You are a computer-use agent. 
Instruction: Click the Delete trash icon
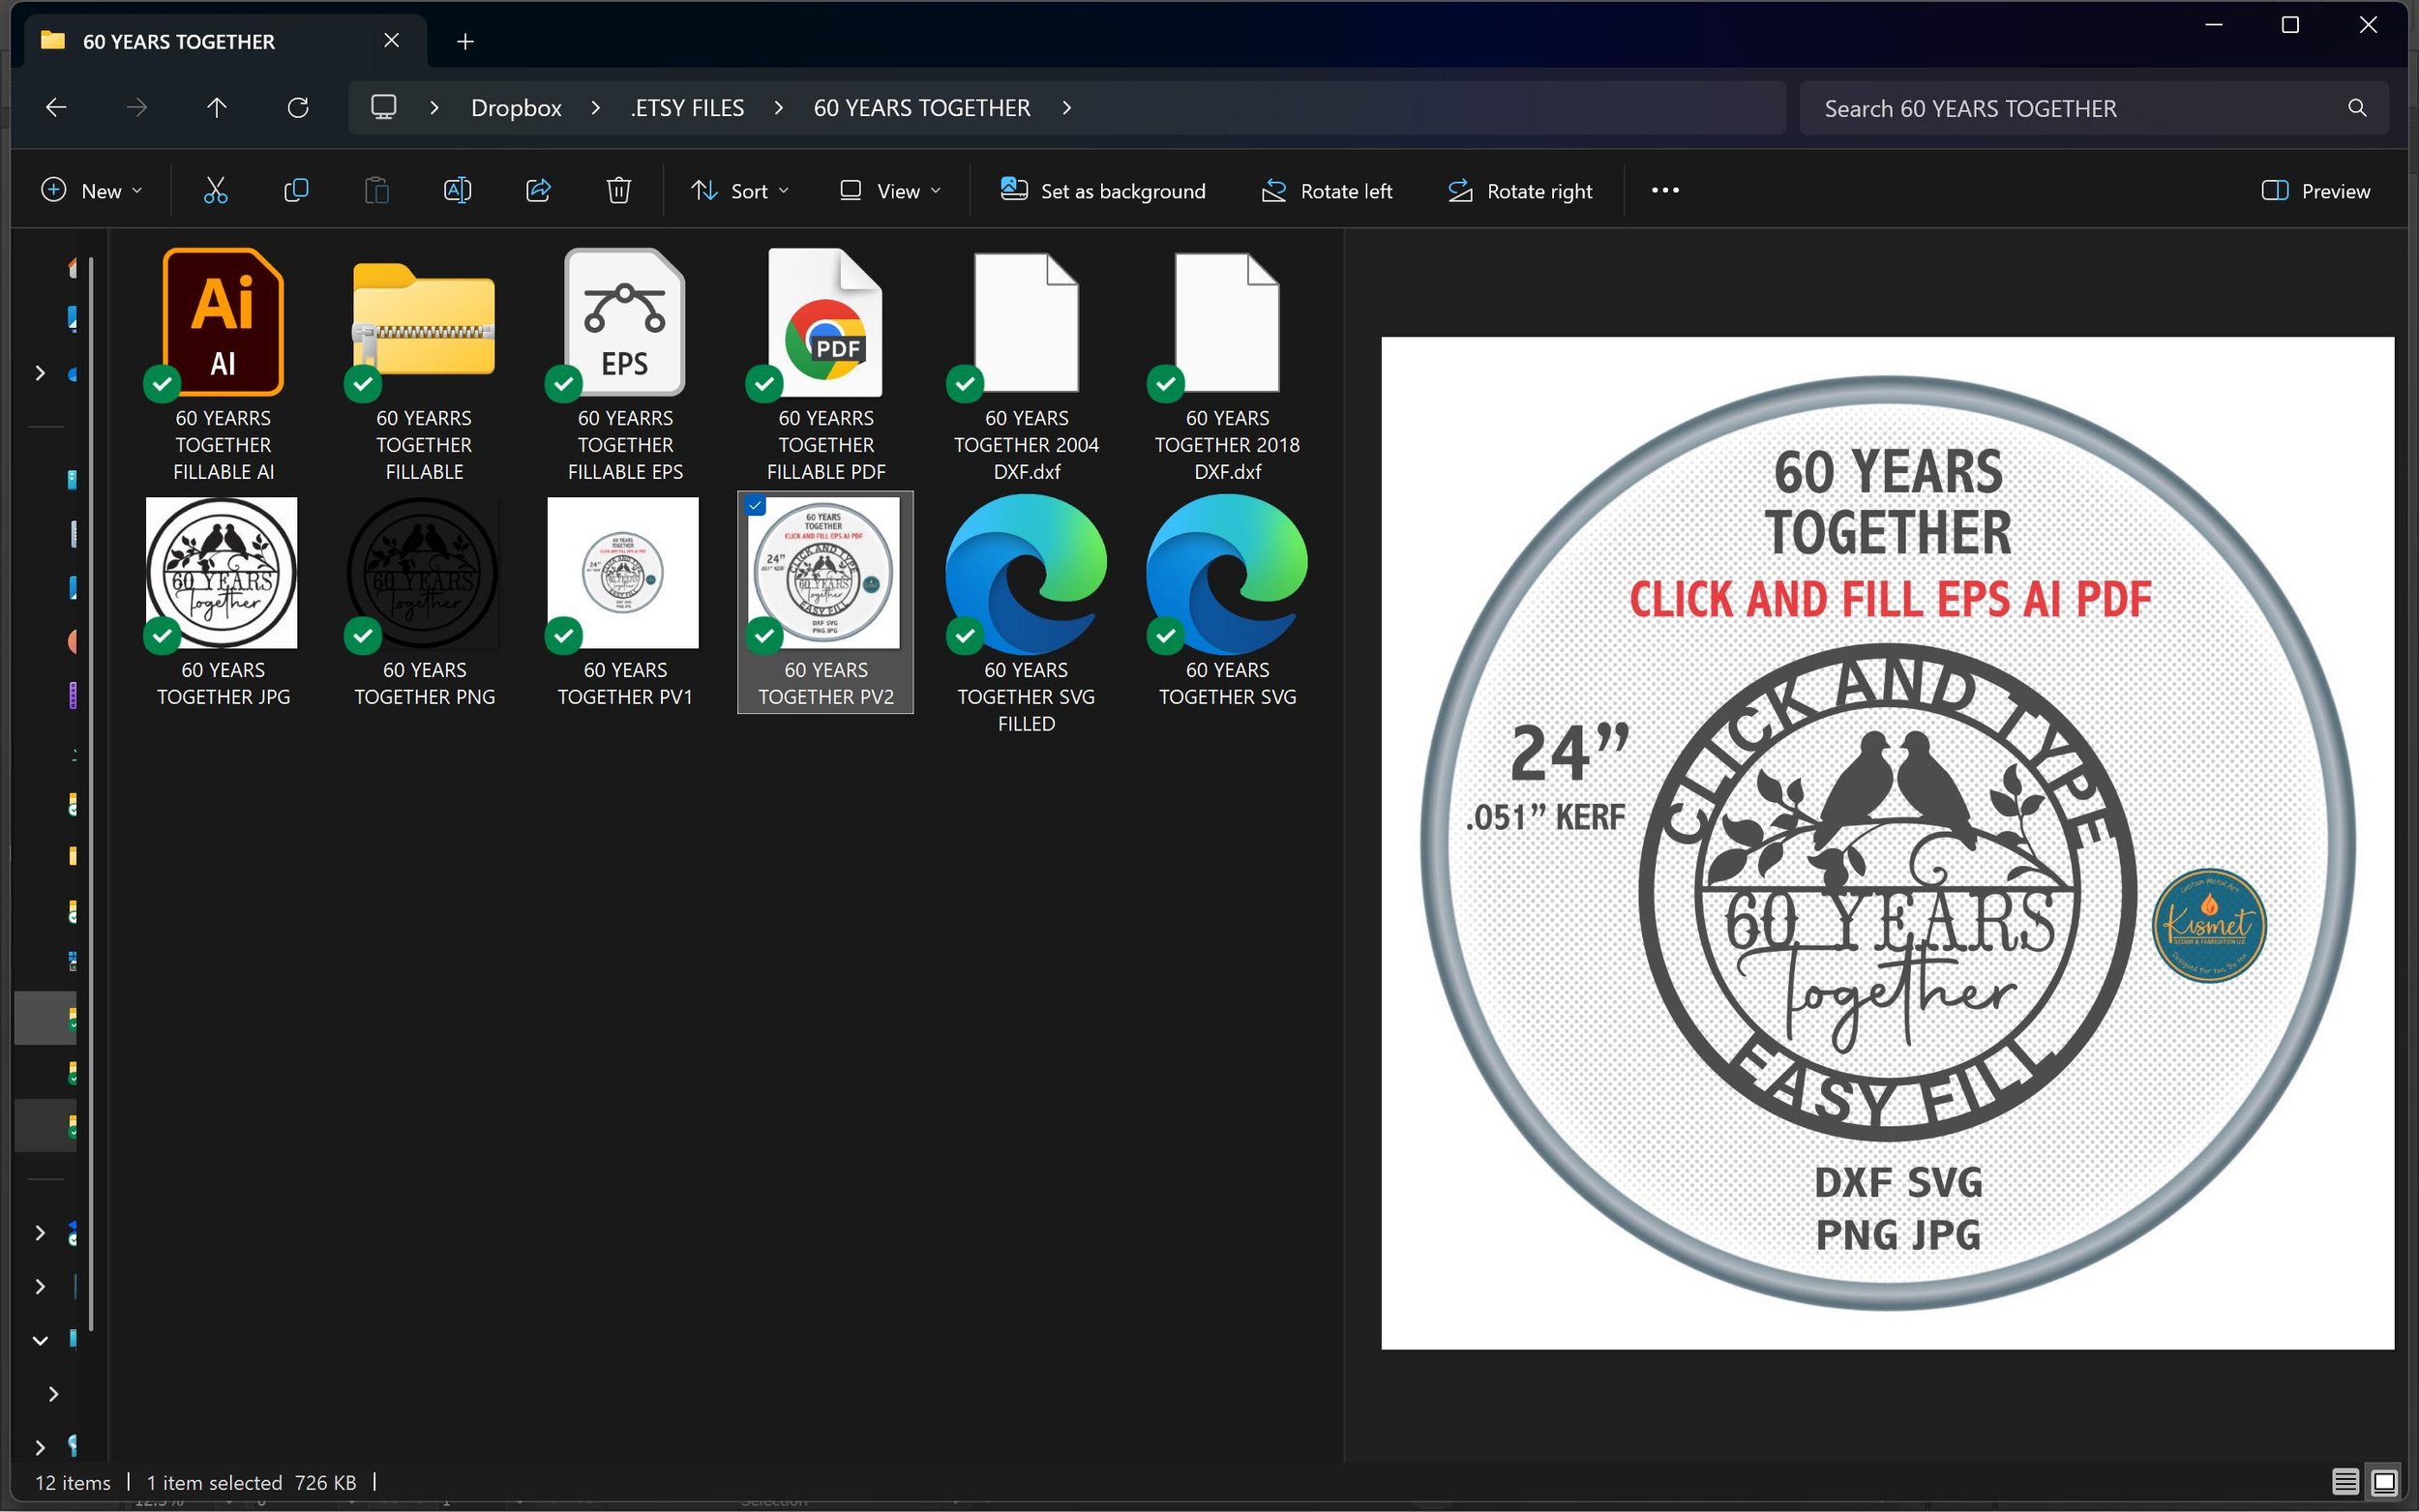619,190
